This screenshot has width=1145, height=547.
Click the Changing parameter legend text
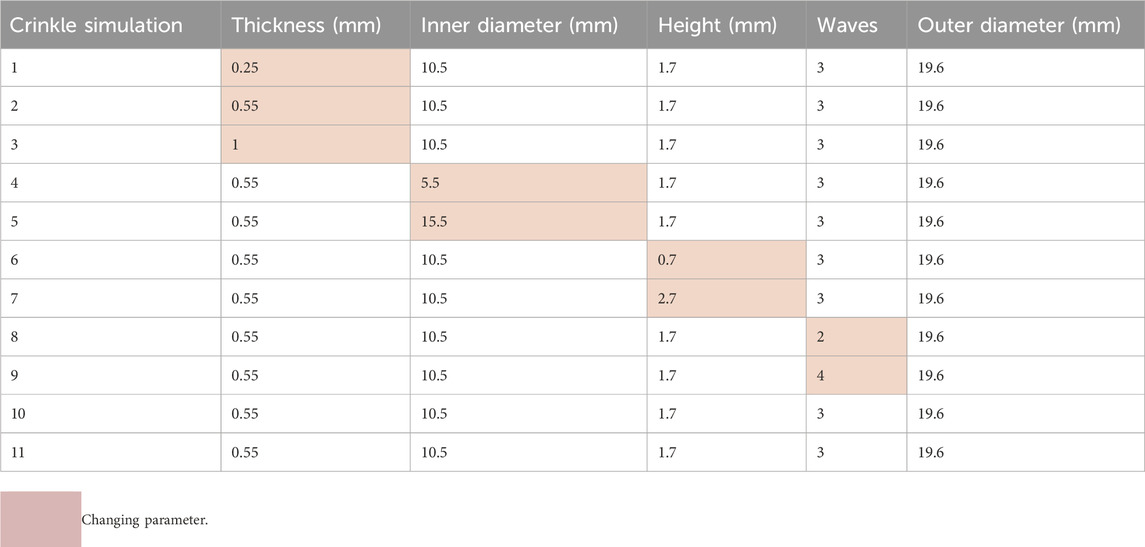pos(145,521)
